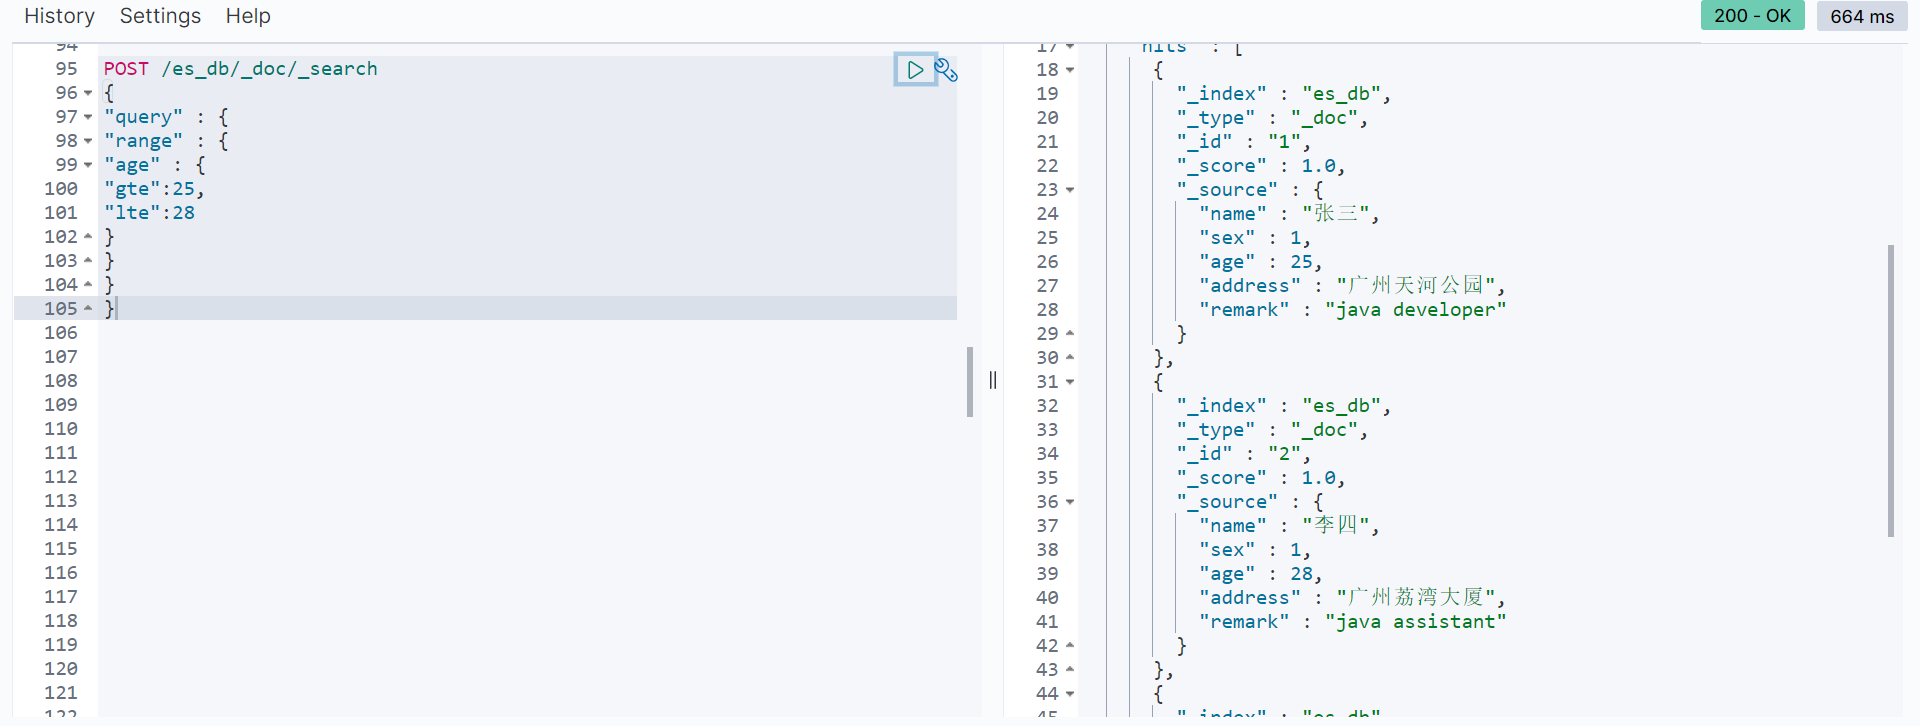Run the request with the play icon
Image resolution: width=1920 pixels, height=726 pixels.
915,69
